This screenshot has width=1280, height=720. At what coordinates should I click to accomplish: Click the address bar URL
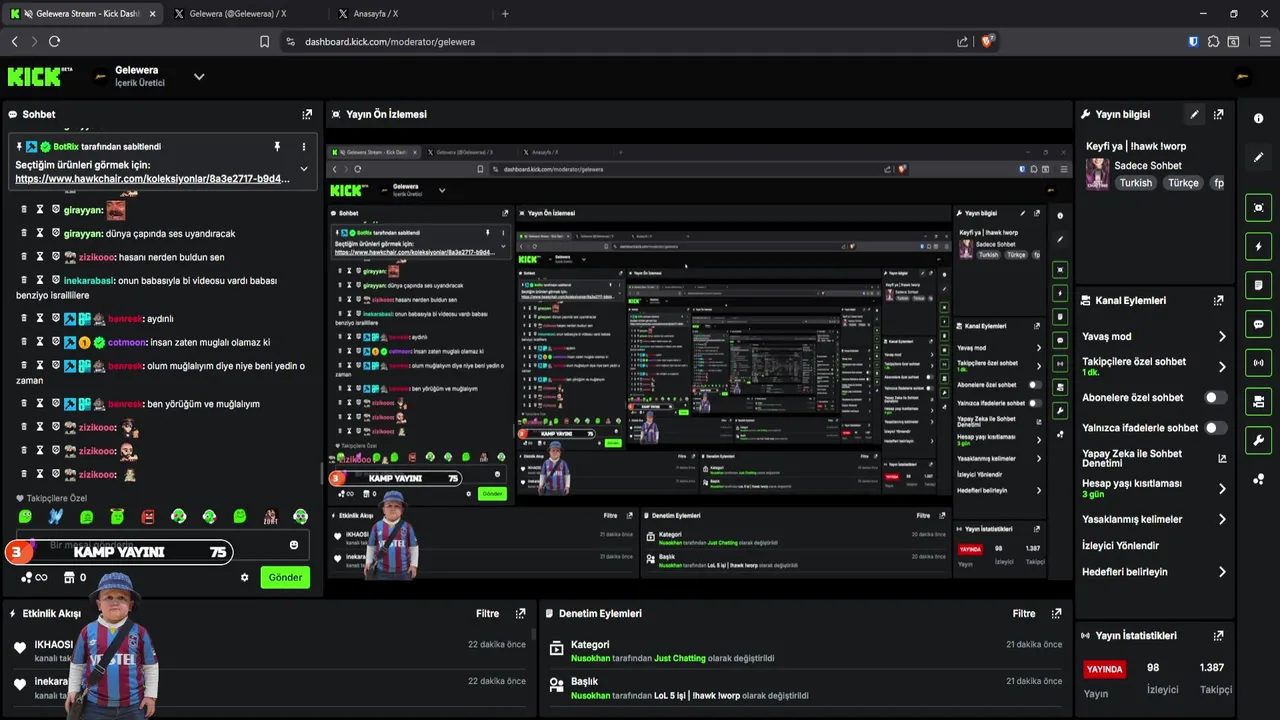390,42
